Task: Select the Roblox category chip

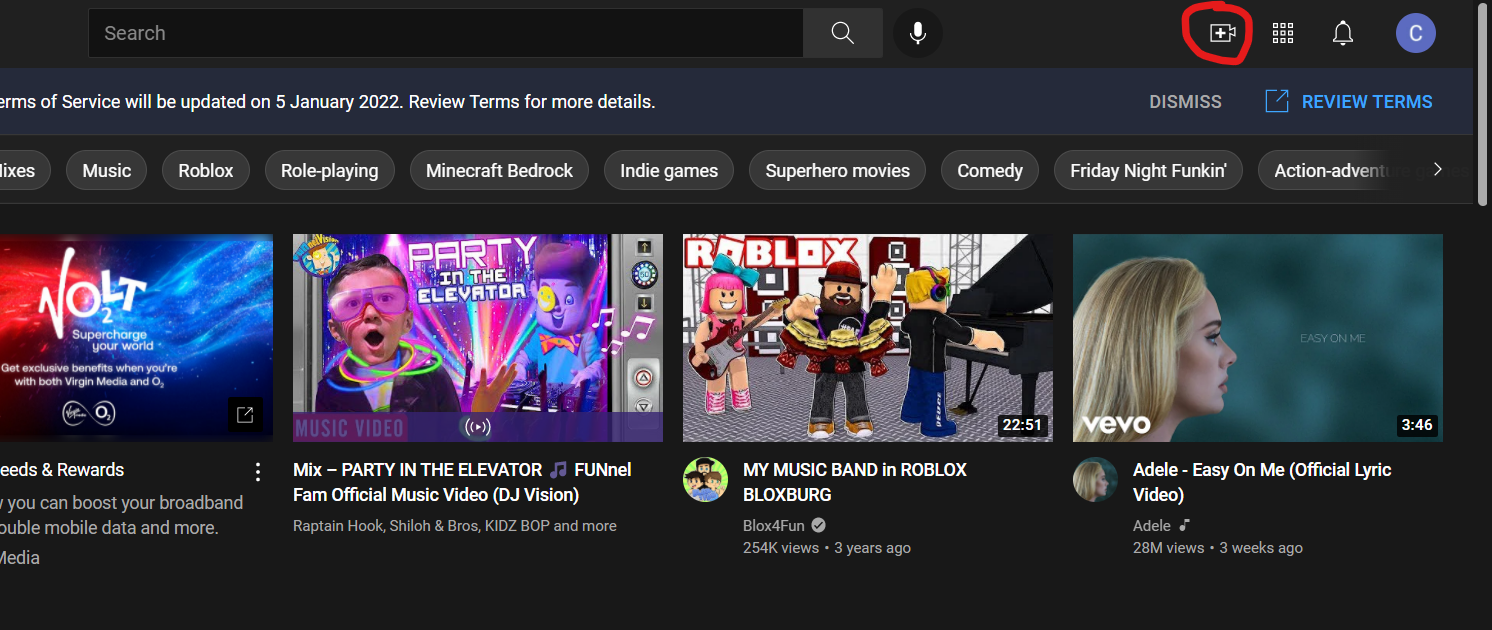Action: click(206, 170)
